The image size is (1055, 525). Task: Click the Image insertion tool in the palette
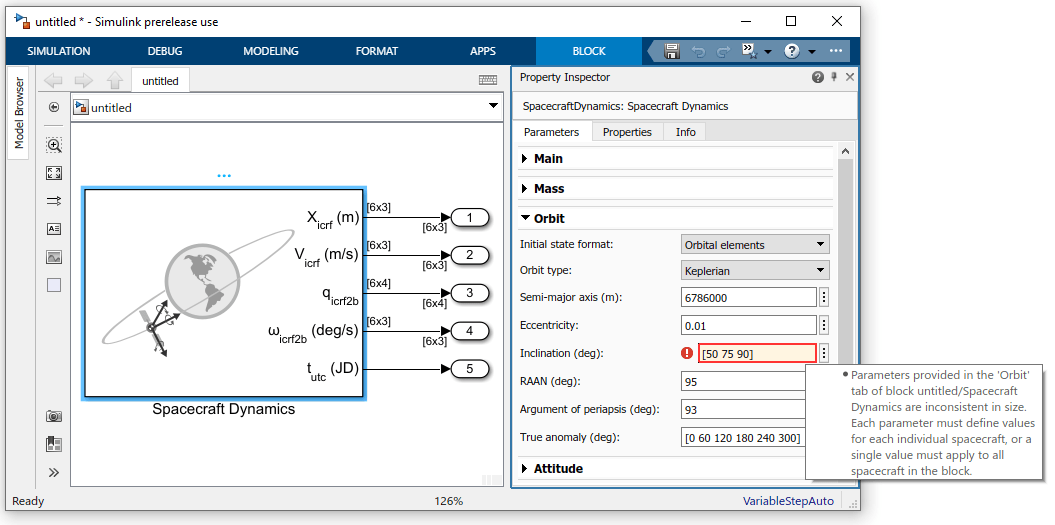point(54,257)
